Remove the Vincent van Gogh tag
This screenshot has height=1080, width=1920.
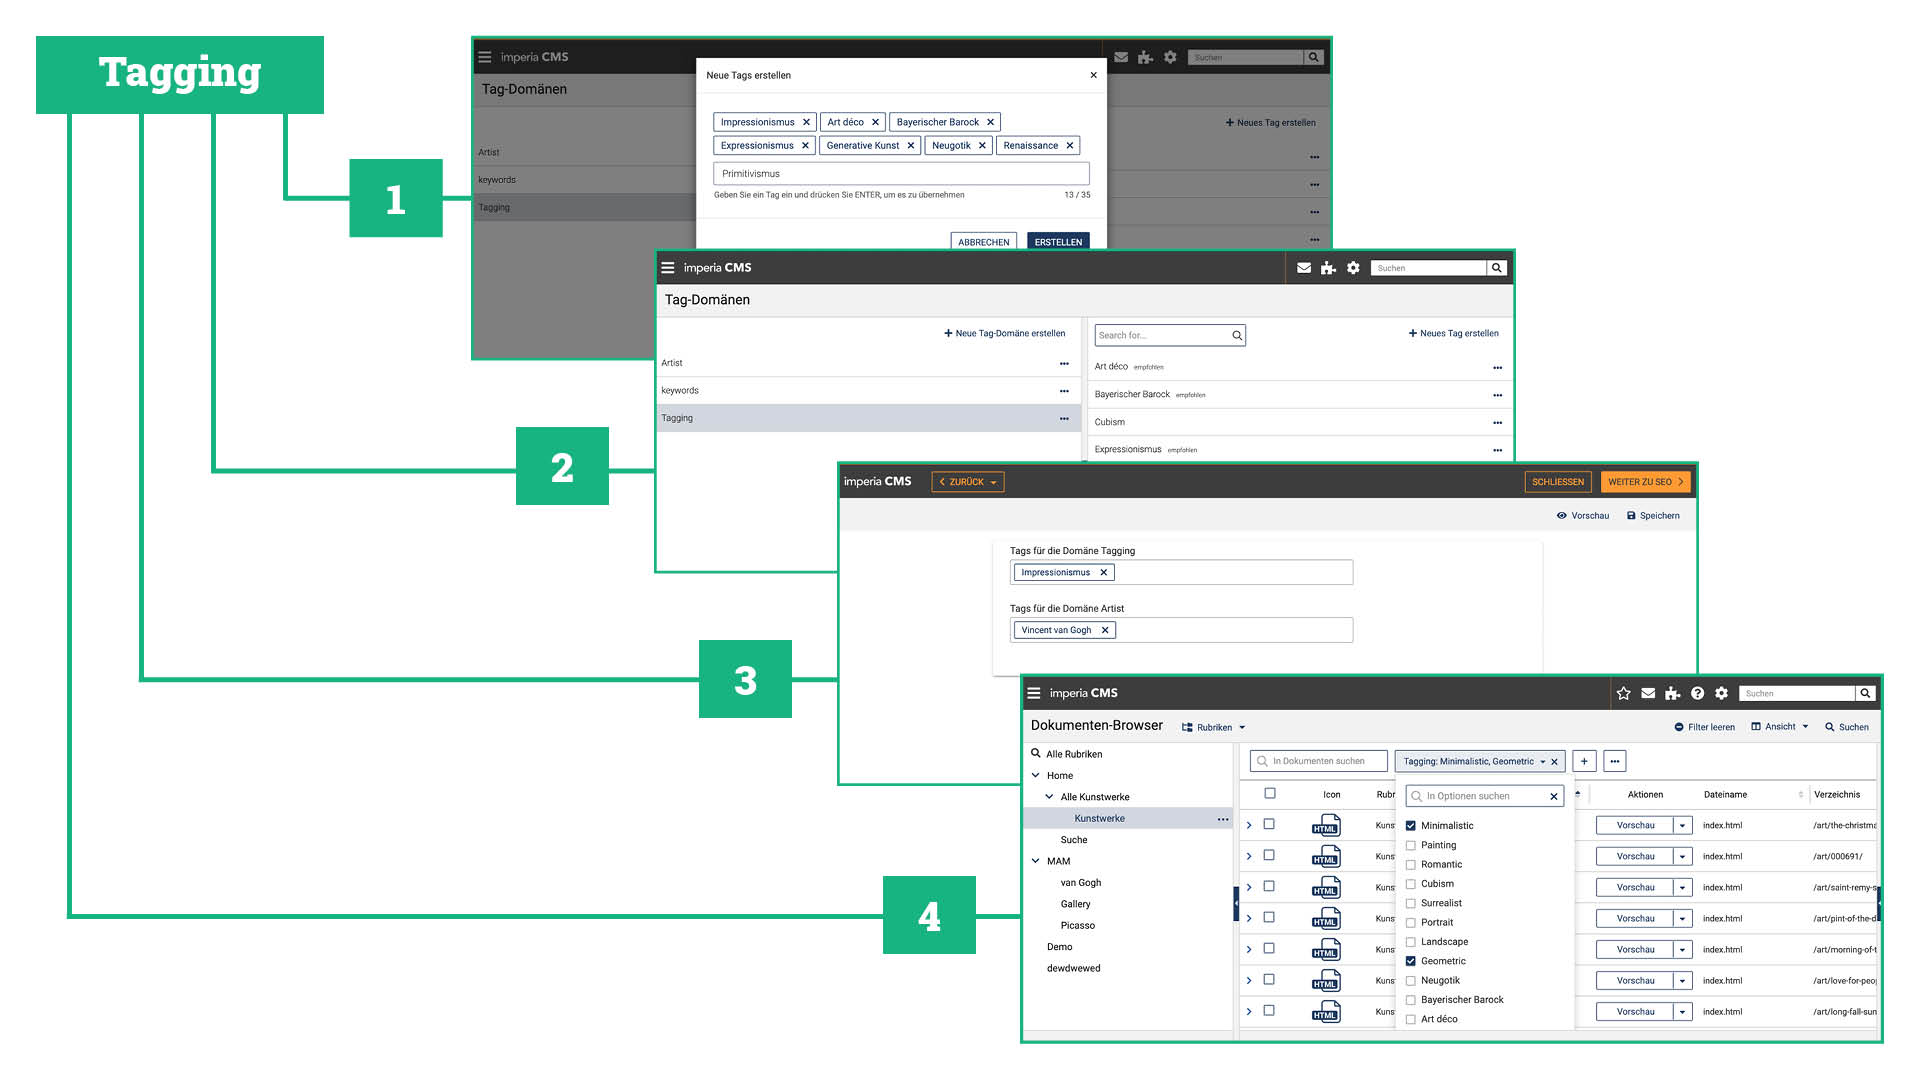(x=1105, y=631)
